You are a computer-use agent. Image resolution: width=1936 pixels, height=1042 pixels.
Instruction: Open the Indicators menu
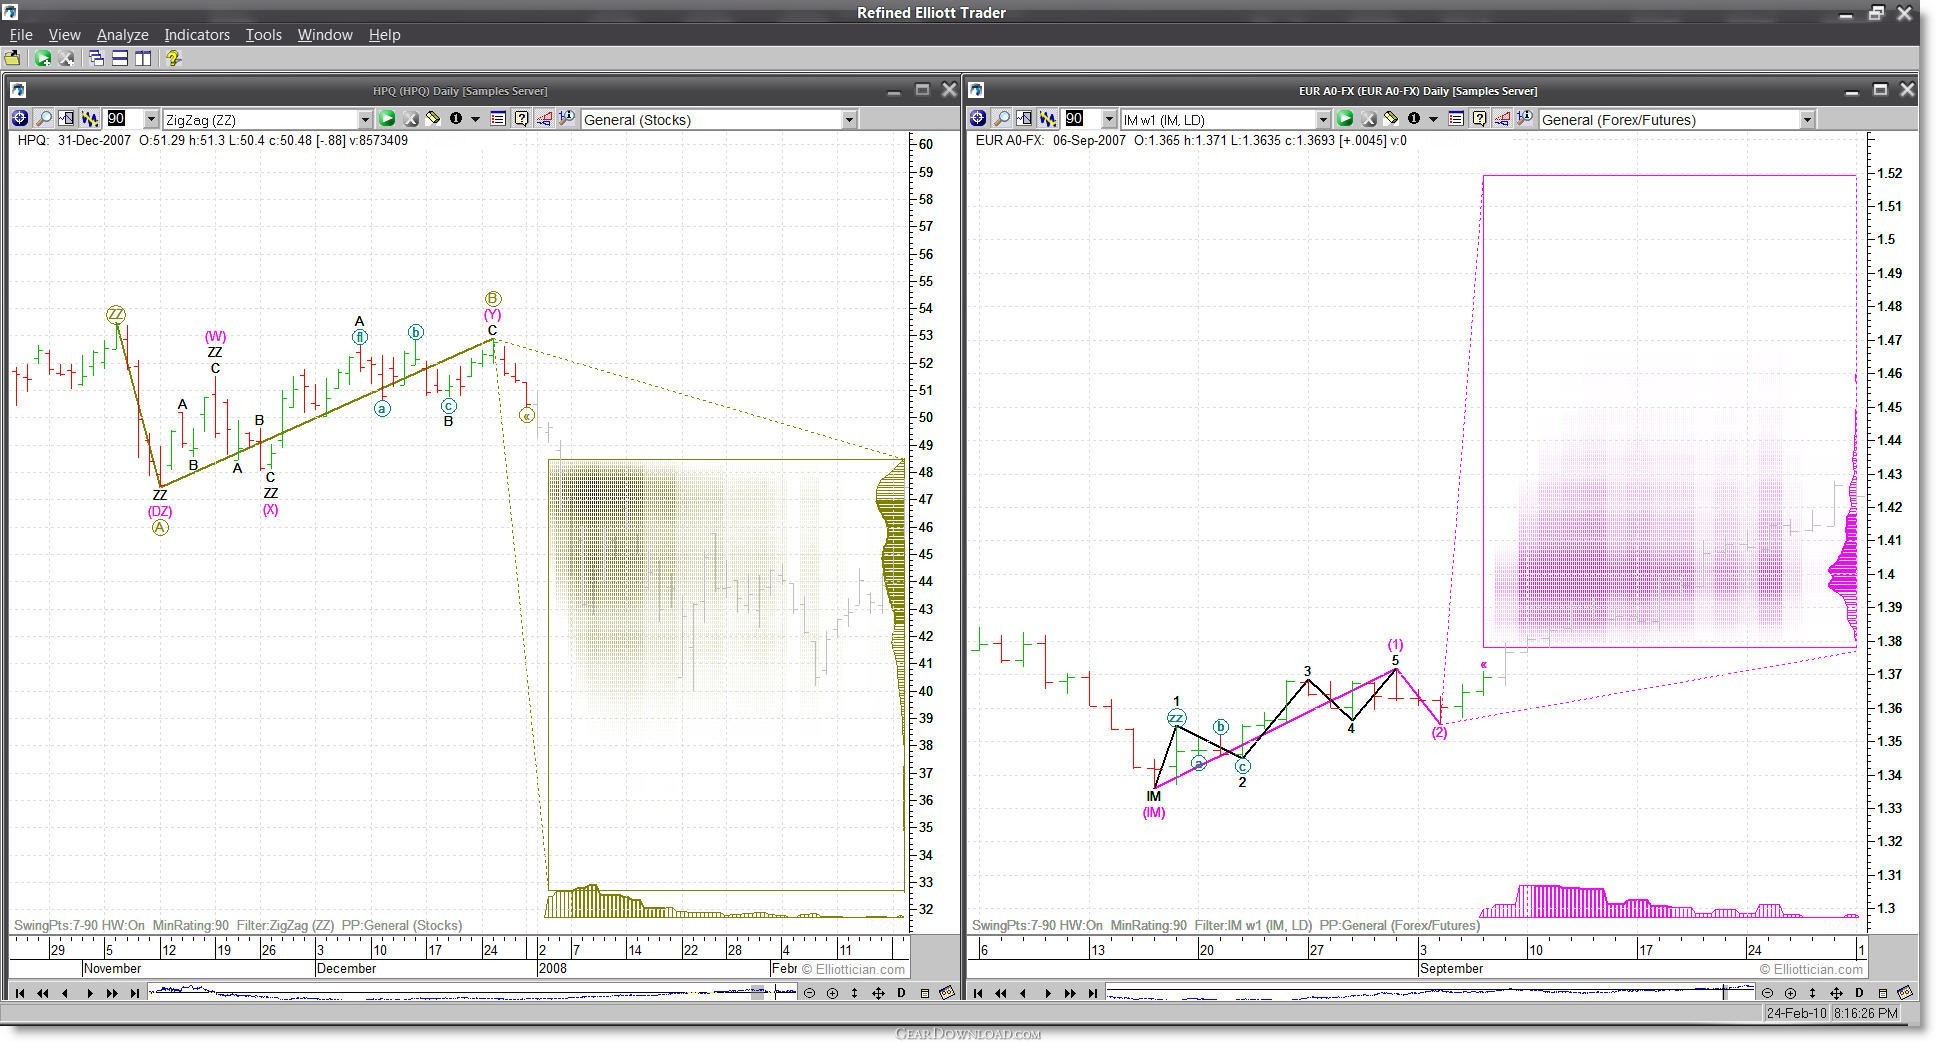(197, 34)
